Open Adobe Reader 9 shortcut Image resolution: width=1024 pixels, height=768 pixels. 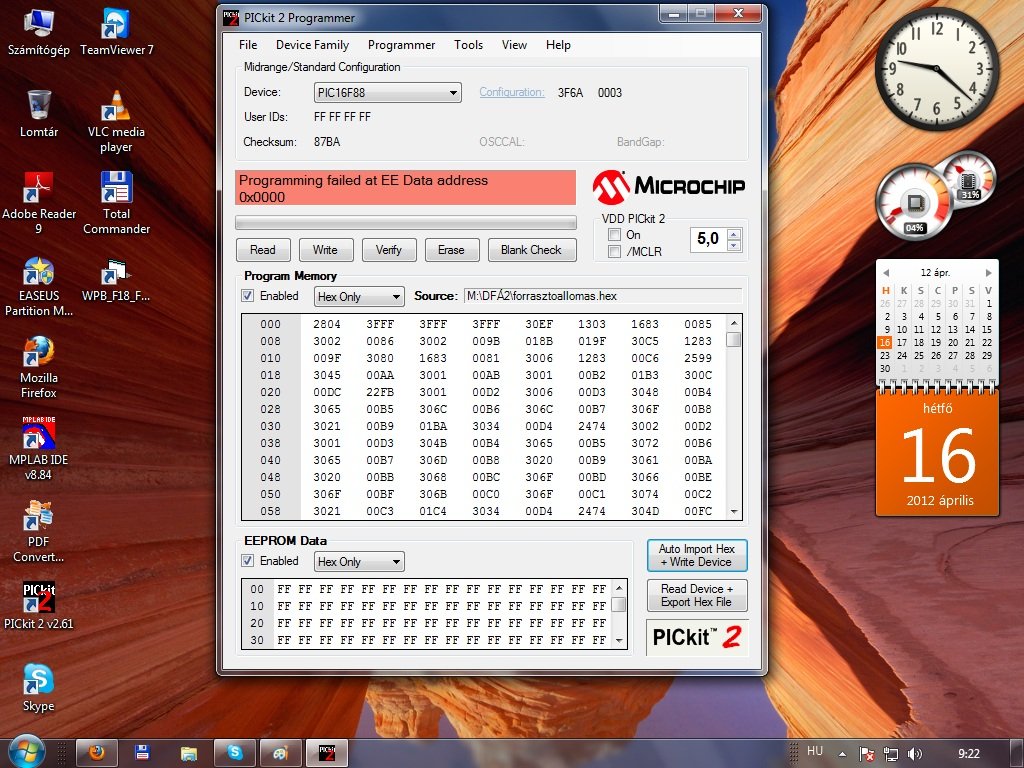click(39, 202)
